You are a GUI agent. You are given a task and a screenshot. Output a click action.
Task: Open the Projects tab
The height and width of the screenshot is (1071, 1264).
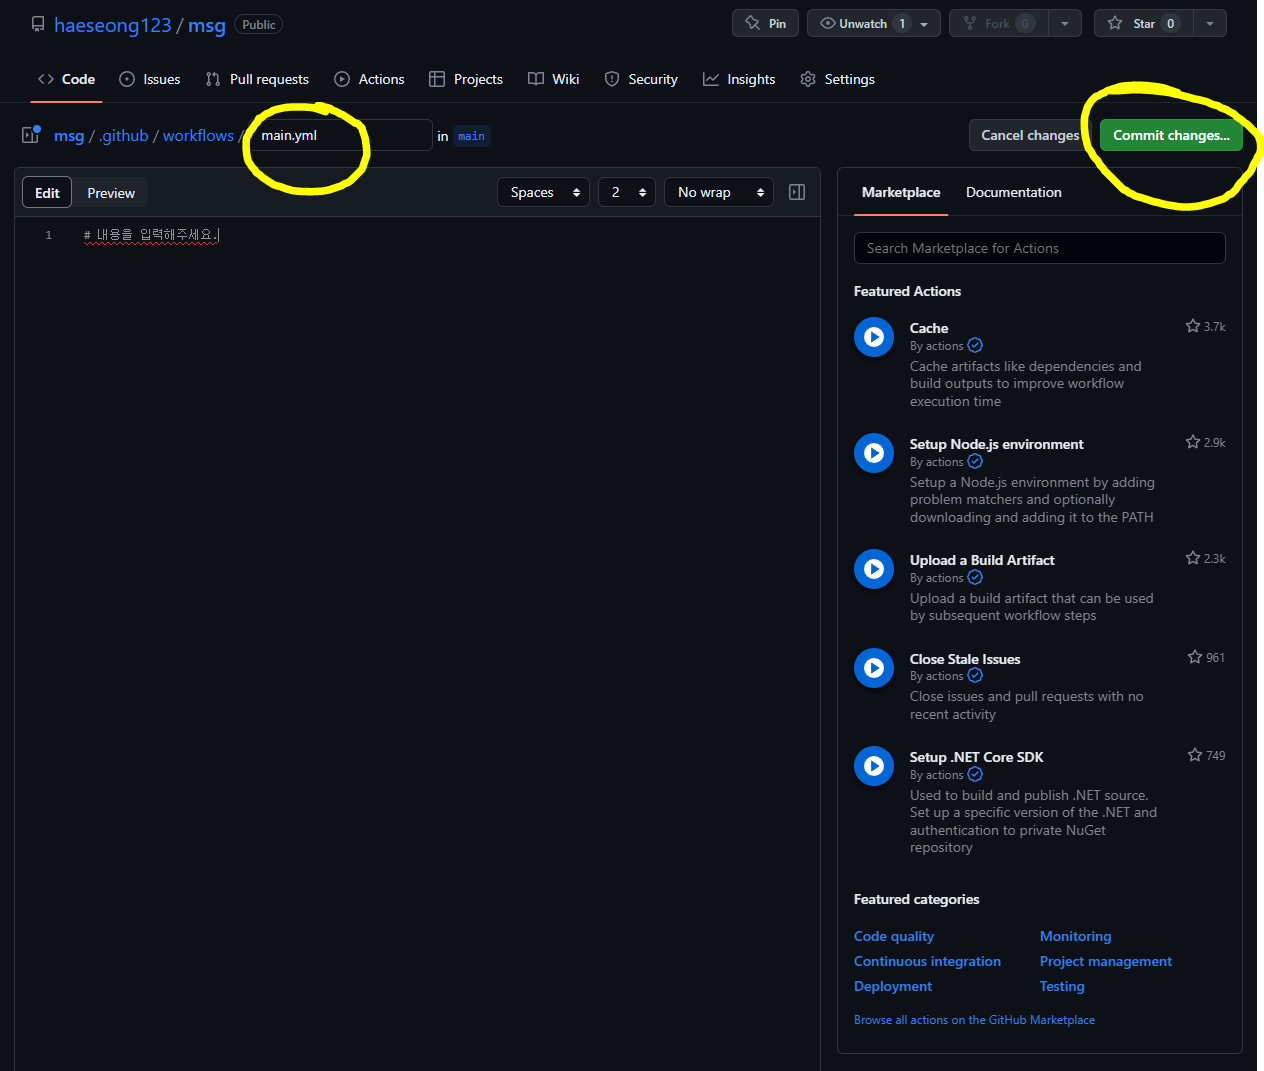point(466,79)
